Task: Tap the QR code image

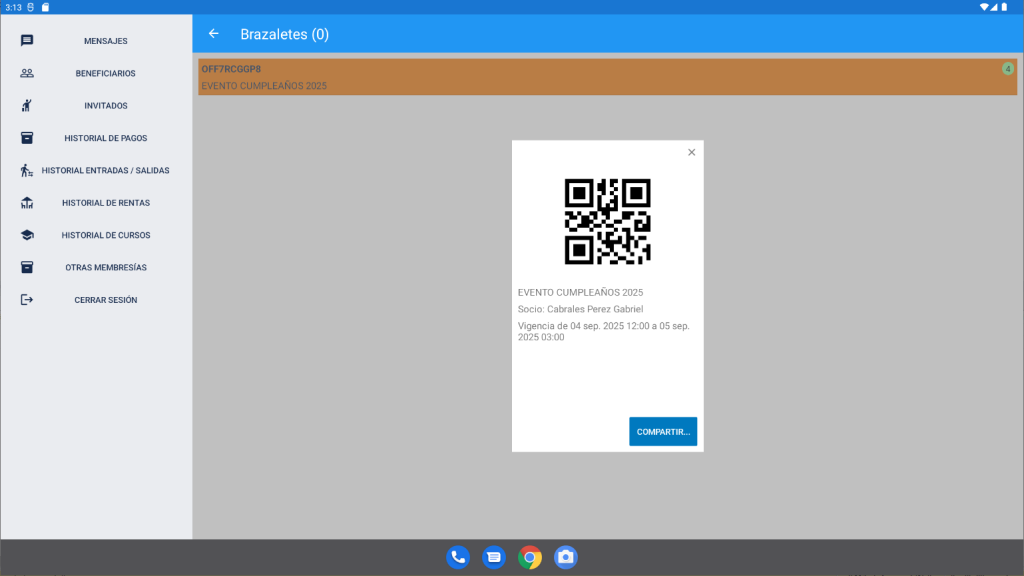Action: point(607,221)
